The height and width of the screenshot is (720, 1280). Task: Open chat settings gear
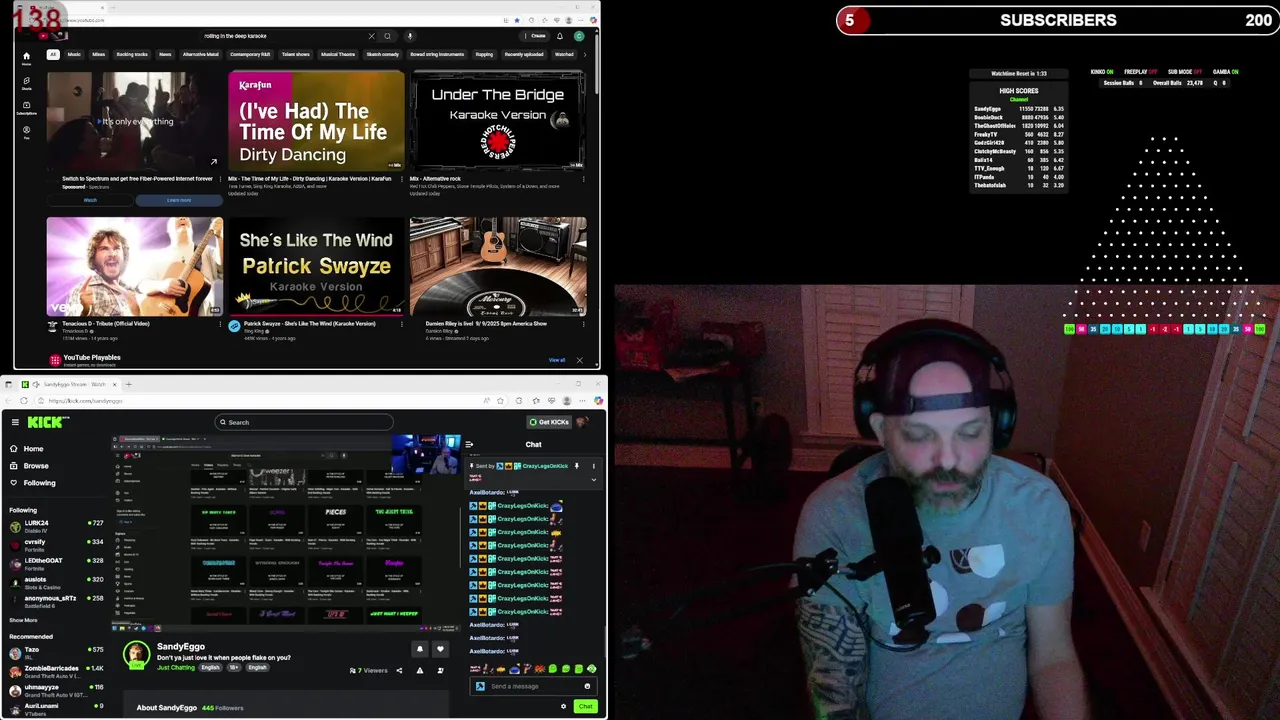tap(563, 706)
